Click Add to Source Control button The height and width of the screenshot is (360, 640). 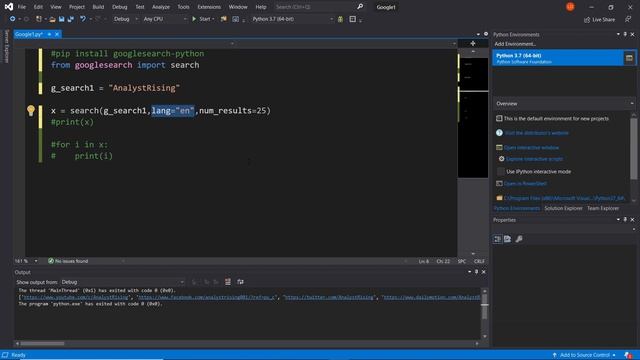tap(584, 355)
